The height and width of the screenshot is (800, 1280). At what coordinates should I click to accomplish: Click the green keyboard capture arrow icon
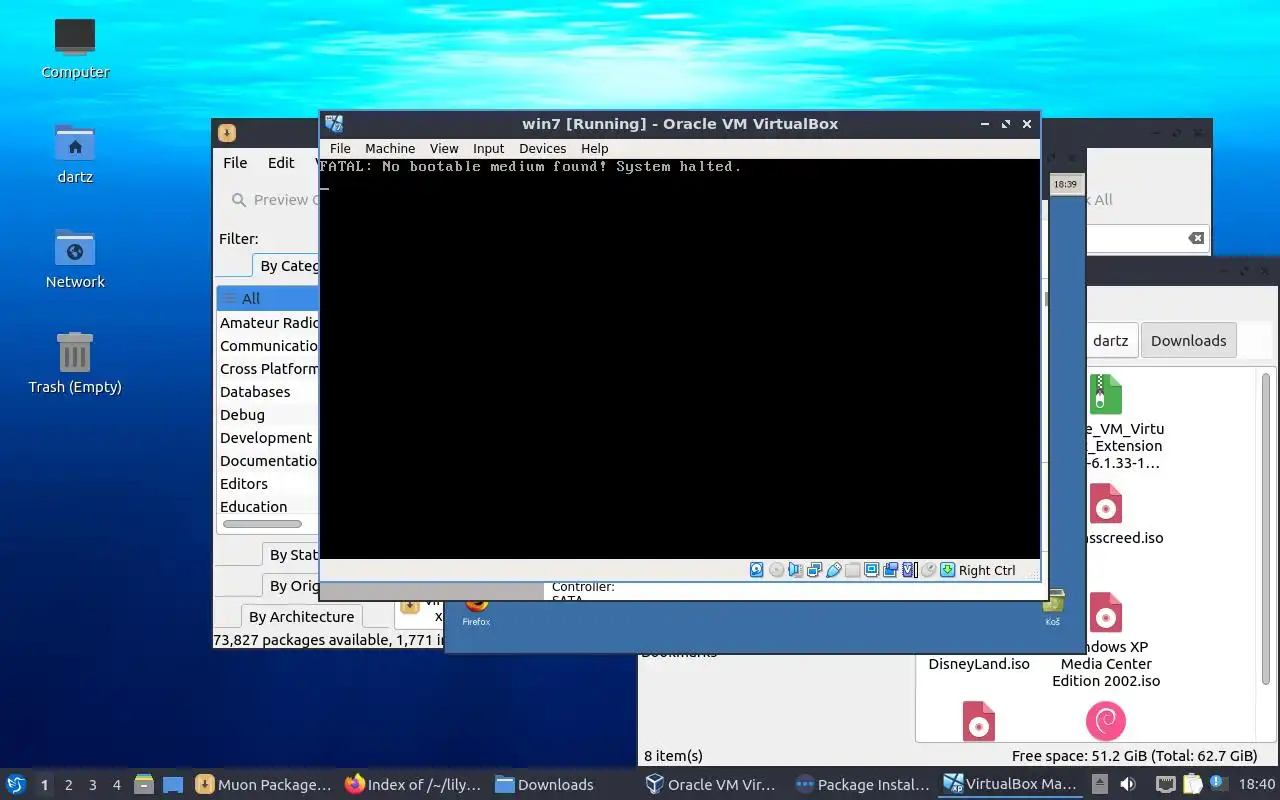point(947,570)
